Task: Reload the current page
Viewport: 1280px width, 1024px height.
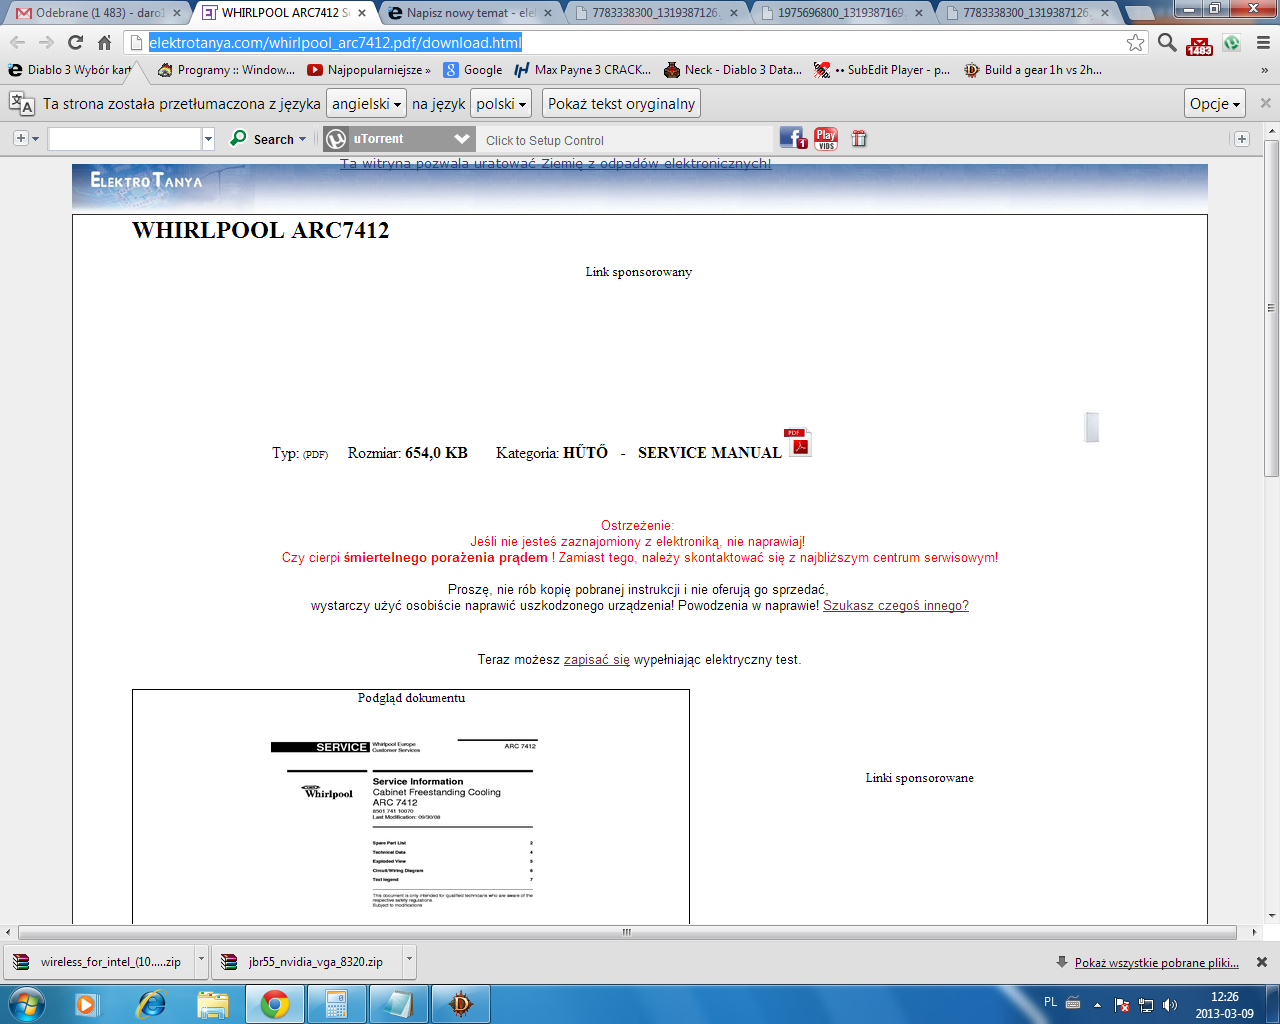Action: [75, 42]
